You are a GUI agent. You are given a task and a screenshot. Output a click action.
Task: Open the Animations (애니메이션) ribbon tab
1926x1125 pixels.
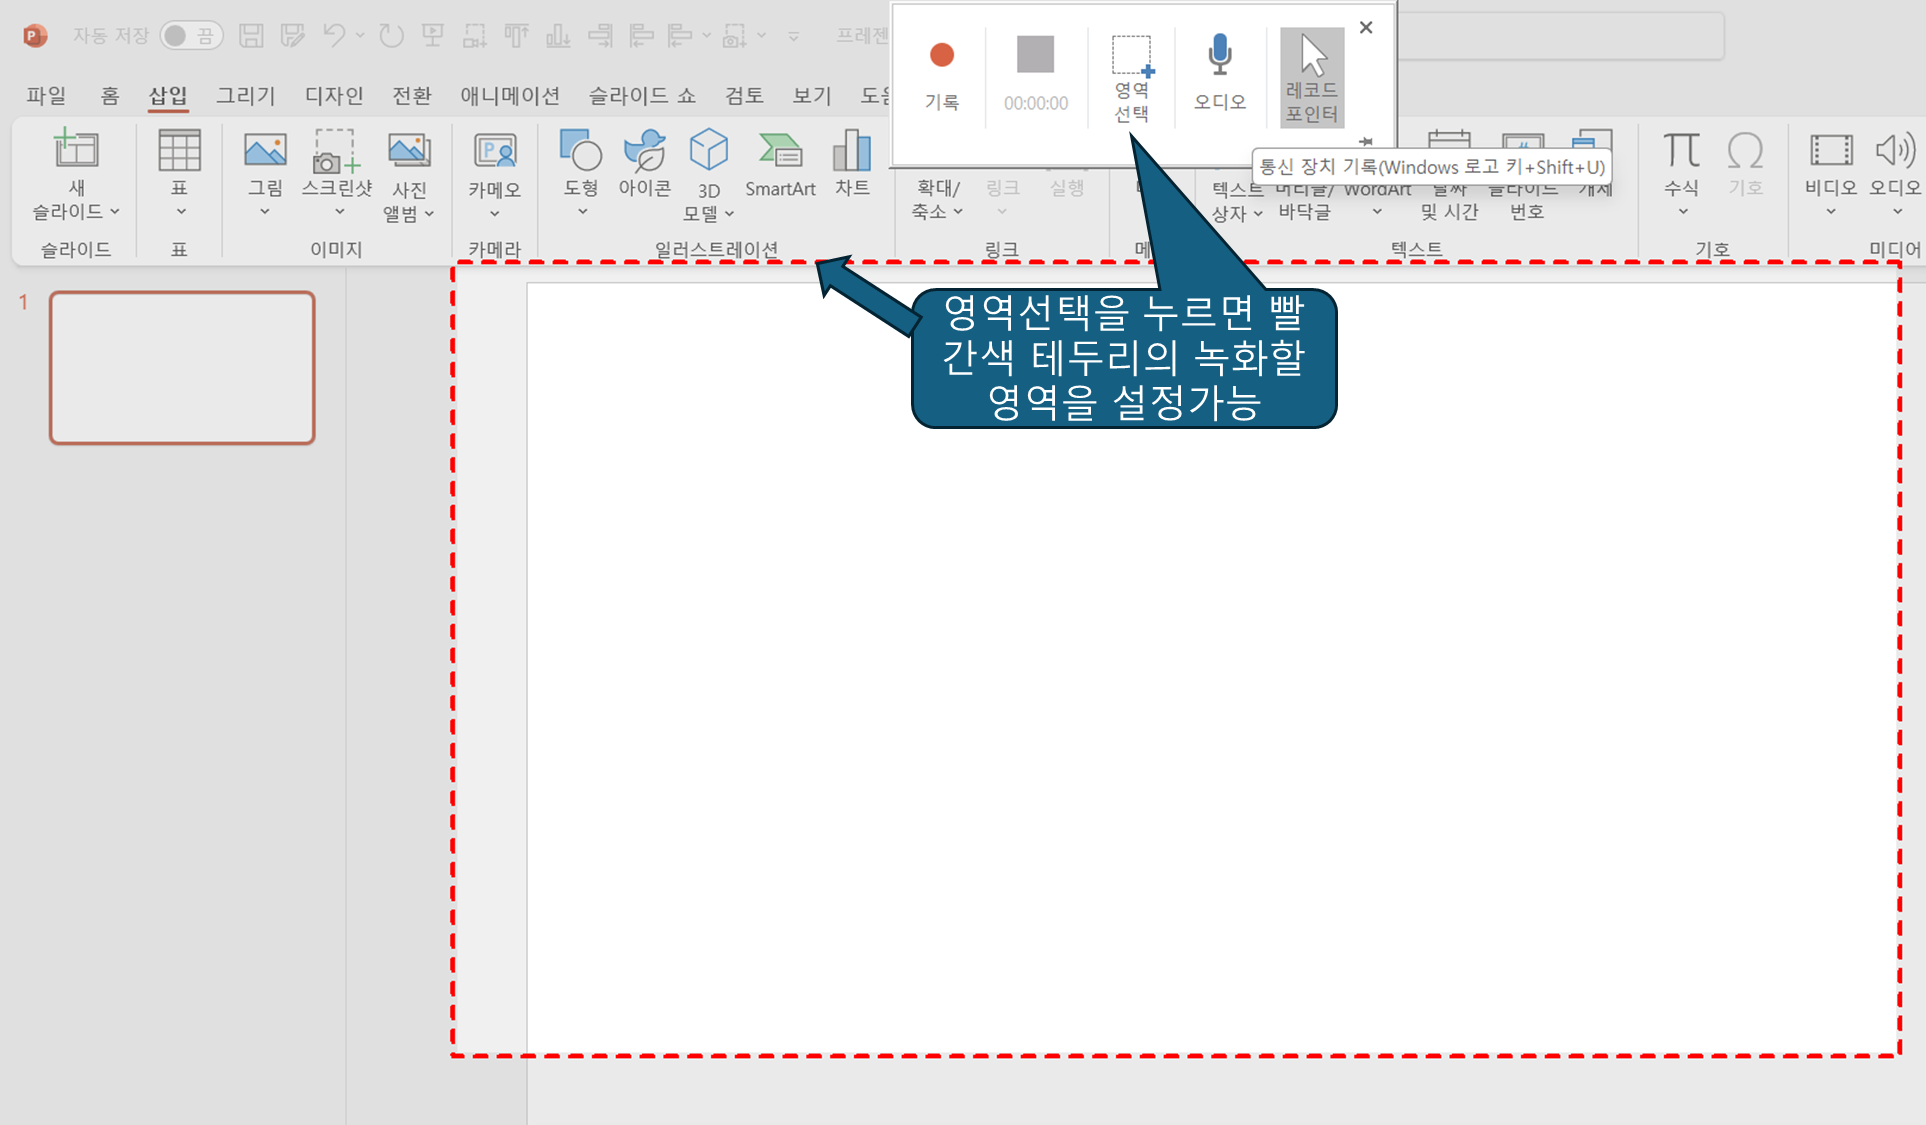coord(509,95)
